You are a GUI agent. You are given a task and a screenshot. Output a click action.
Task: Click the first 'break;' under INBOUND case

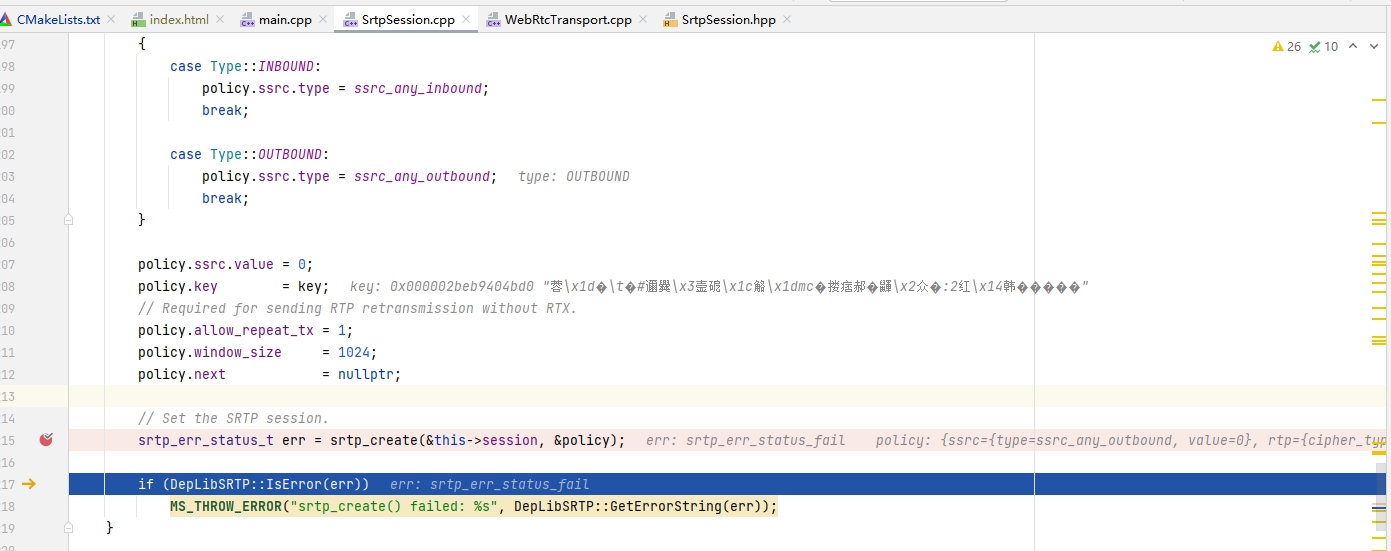pyautogui.click(x=225, y=110)
